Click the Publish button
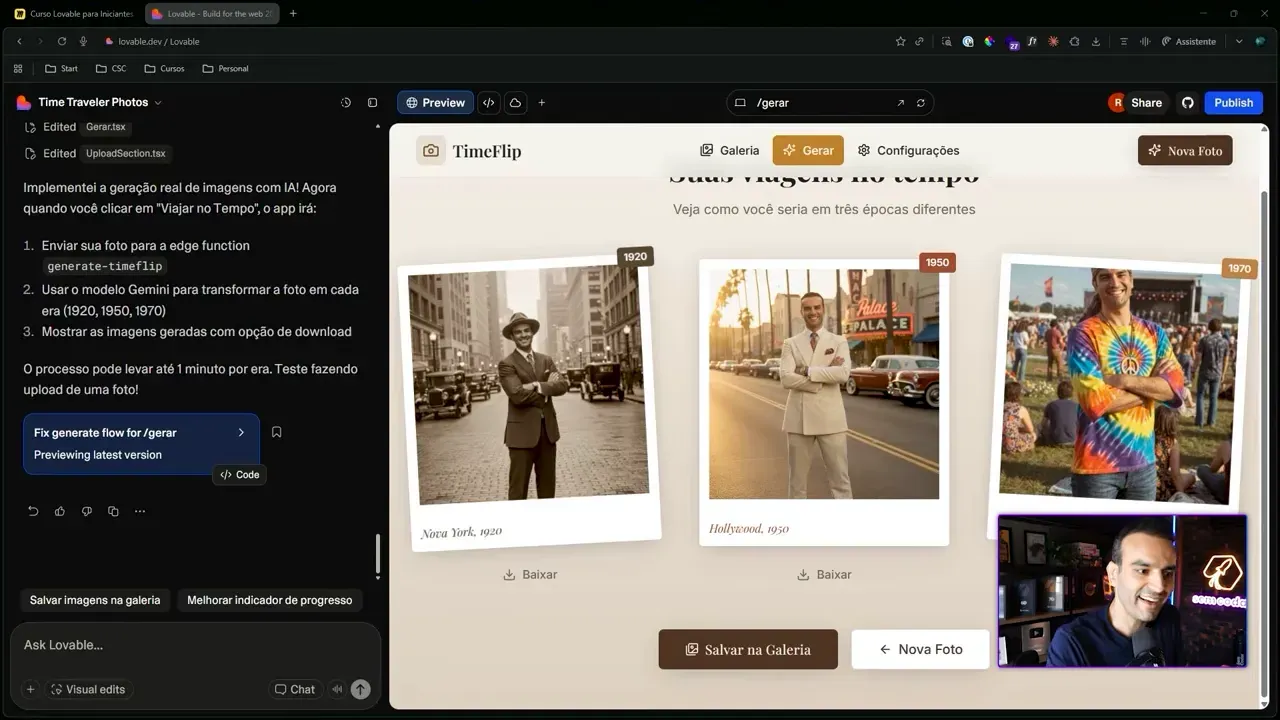The width and height of the screenshot is (1280, 720). [1233, 102]
